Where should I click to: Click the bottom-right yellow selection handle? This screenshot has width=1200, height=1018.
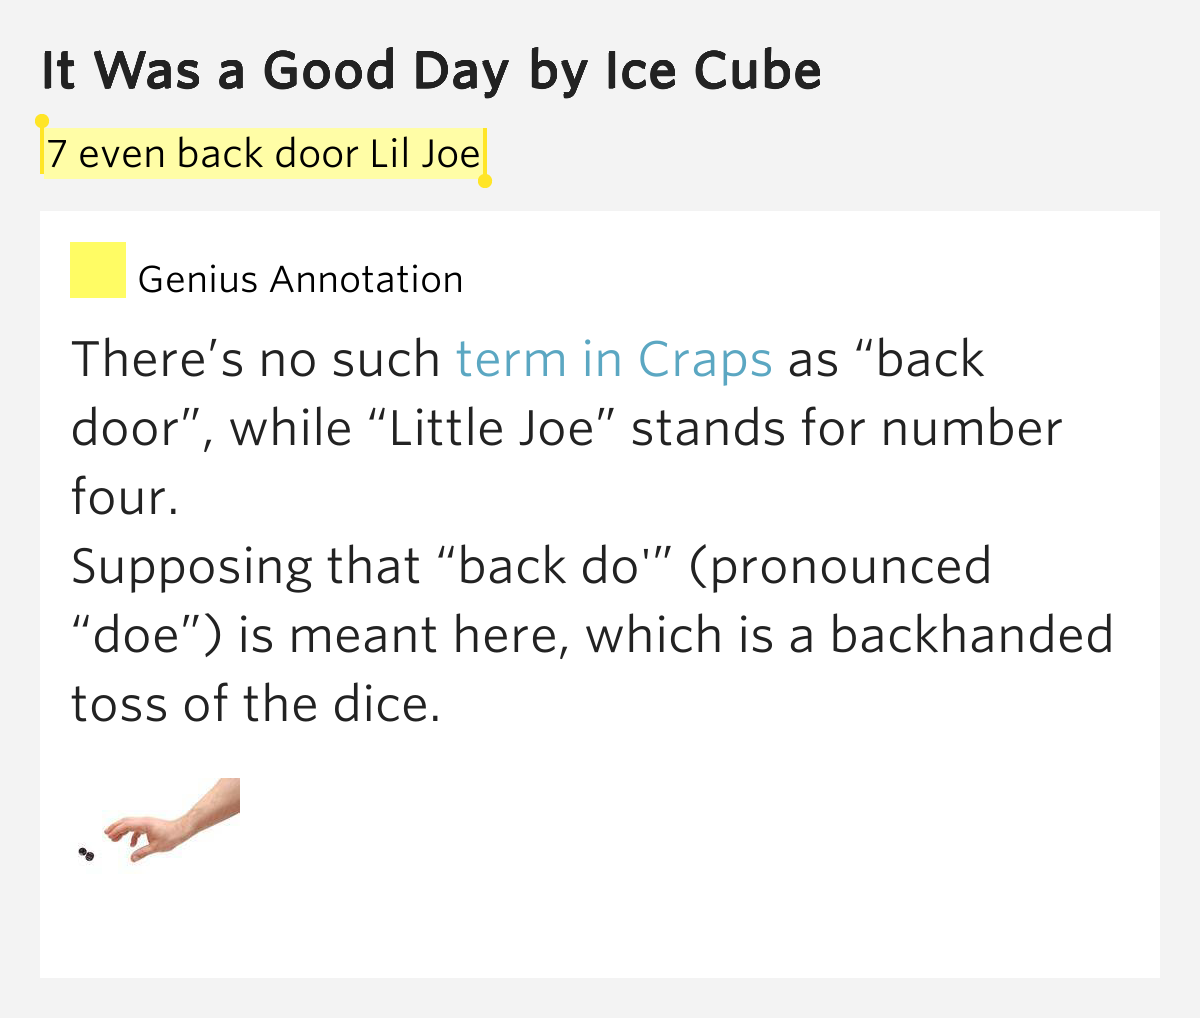coord(485,181)
